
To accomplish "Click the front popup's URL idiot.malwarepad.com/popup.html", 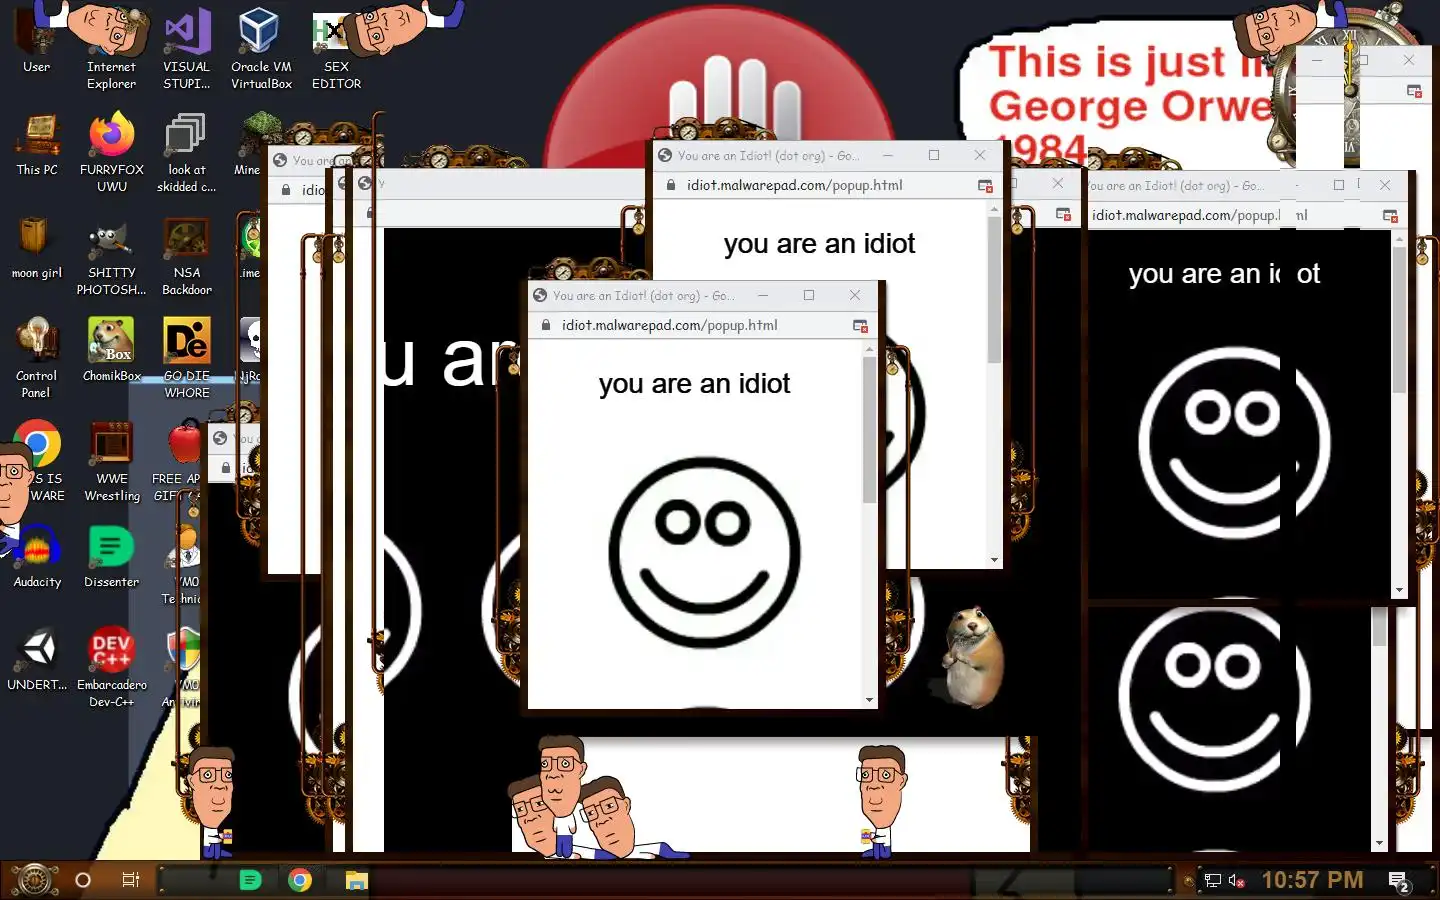I will tap(669, 325).
